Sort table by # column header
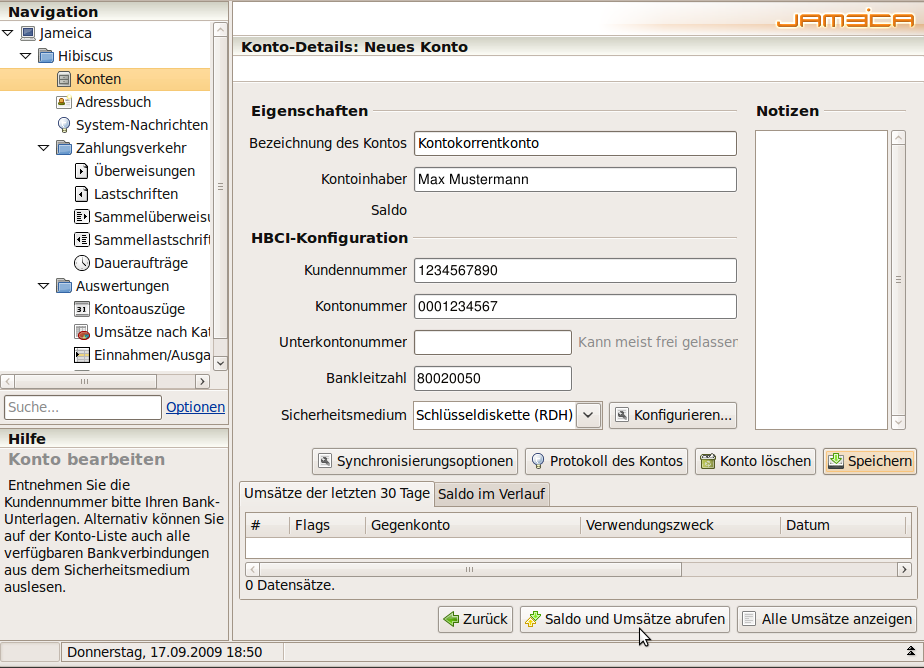Viewport: 924px width, 668px height. 268,525
